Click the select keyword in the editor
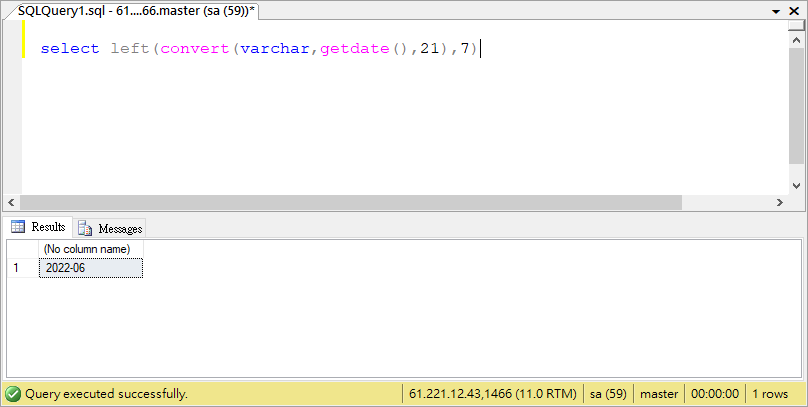Image resolution: width=808 pixels, height=407 pixels. (x=70, y=48)
